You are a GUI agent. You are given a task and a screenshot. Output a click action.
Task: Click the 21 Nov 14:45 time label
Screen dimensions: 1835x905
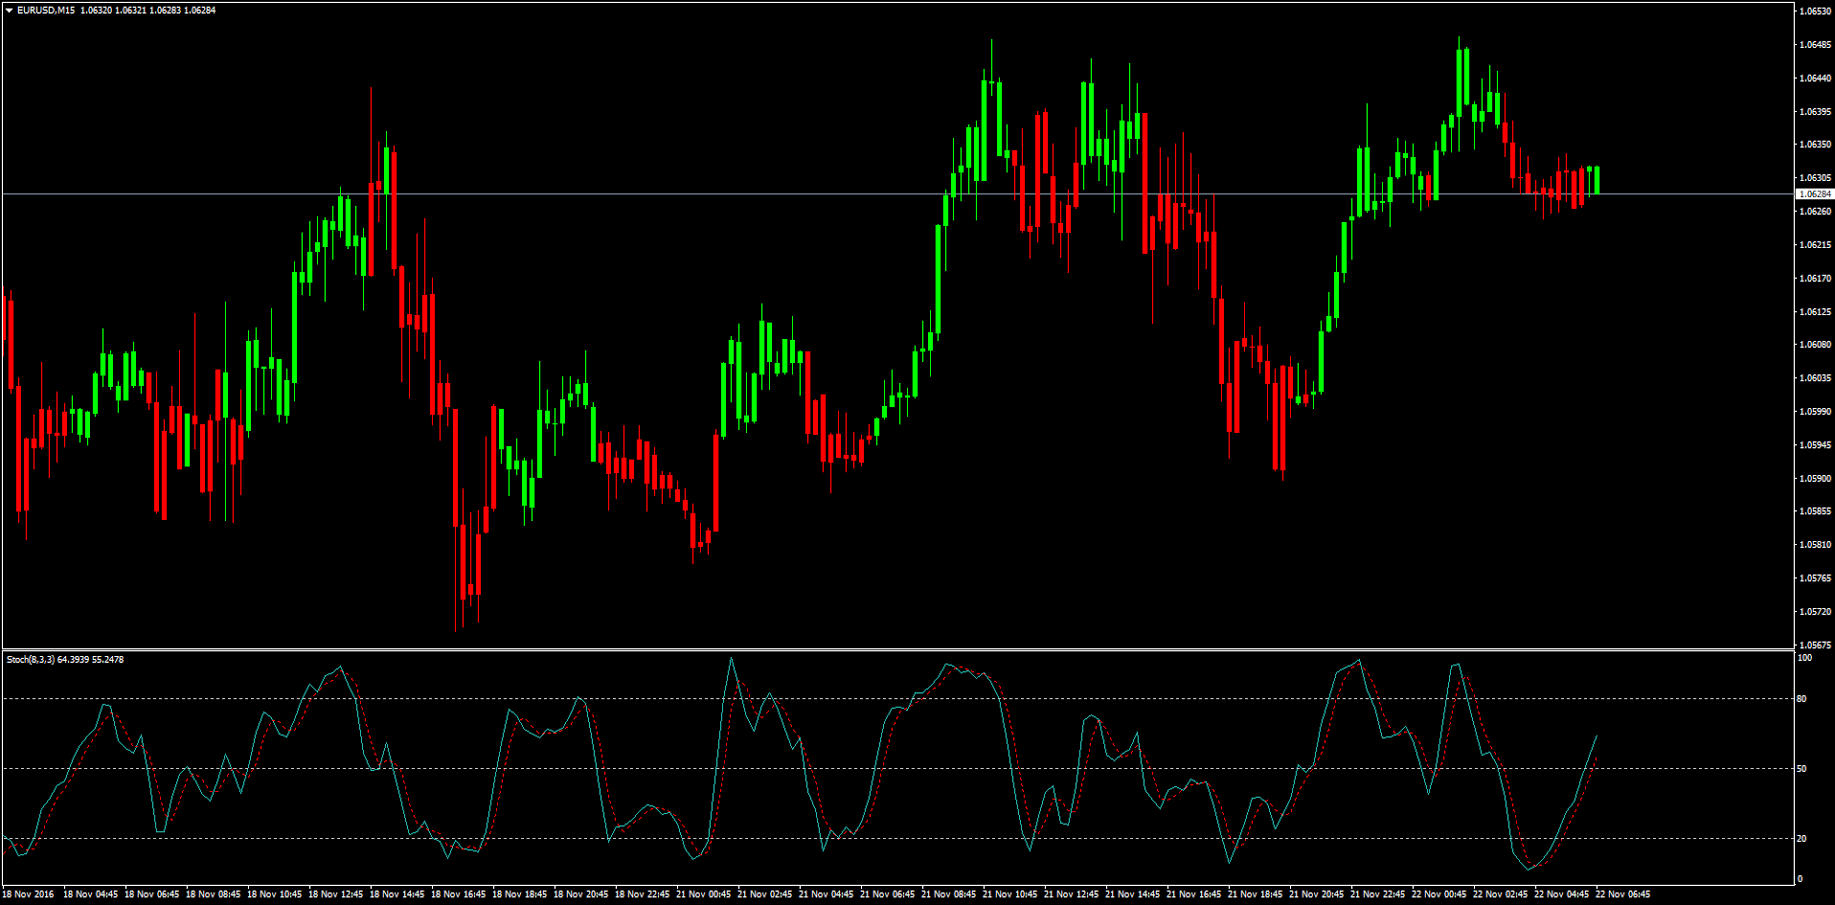point(1133,894)
